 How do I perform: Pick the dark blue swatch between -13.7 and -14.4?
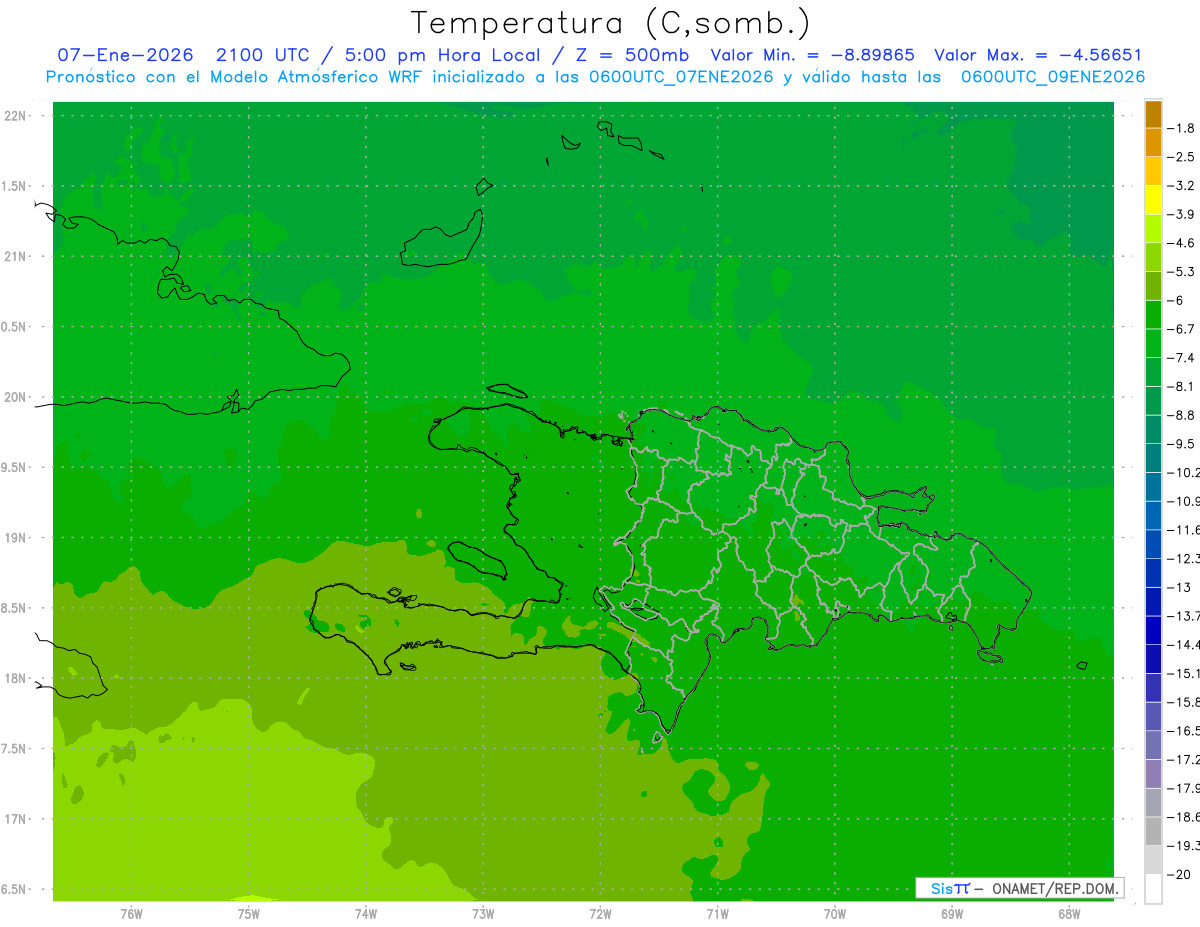pyautogui.click(x=1153, y=630)
